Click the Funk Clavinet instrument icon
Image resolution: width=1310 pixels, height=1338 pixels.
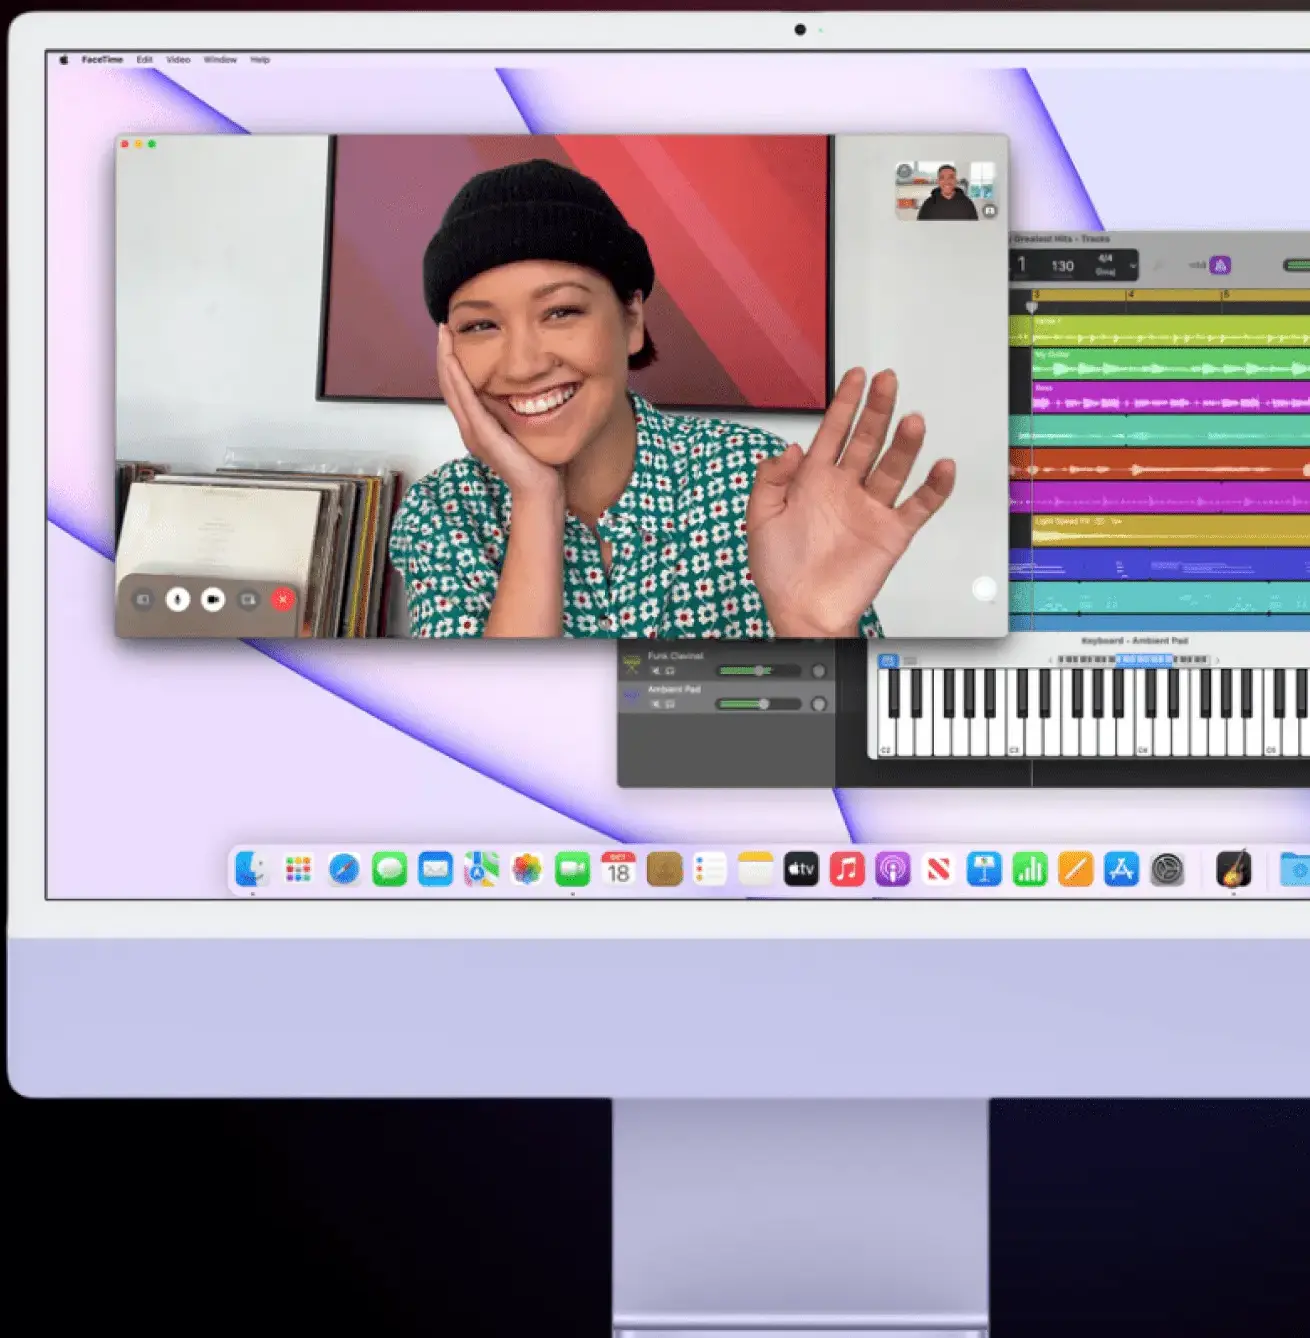coord(631,661)
